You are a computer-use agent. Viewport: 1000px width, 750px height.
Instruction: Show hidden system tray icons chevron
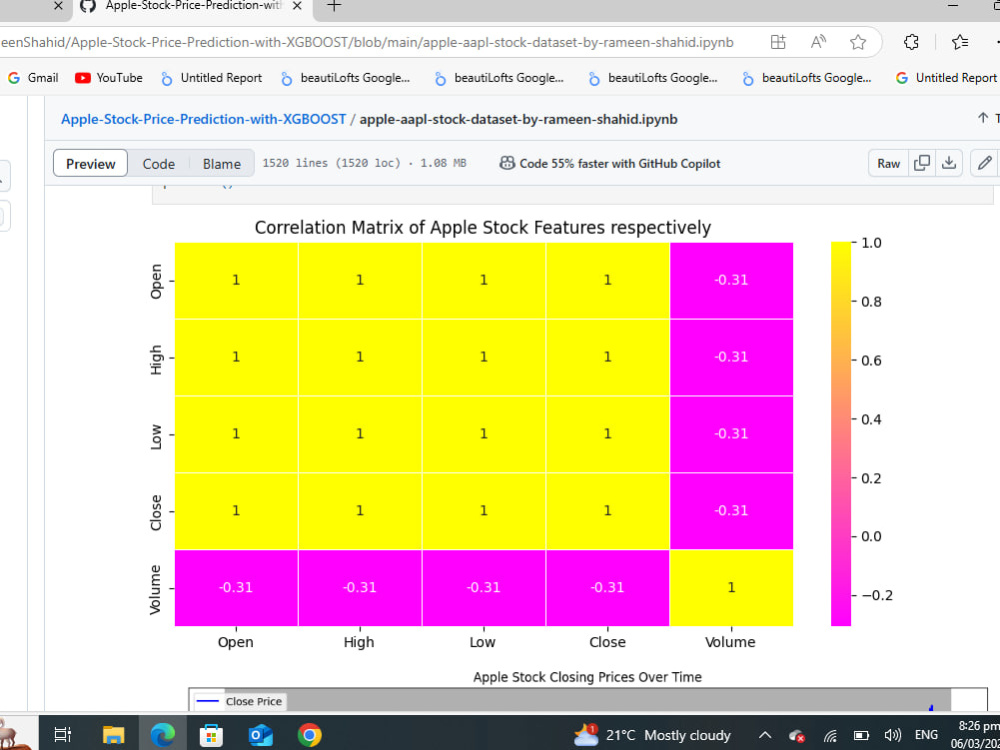click(x=765, y=735)
